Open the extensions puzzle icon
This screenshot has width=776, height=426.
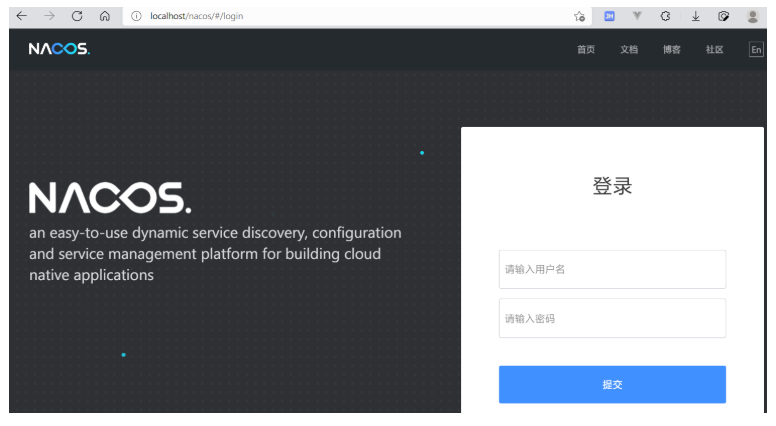666,16
